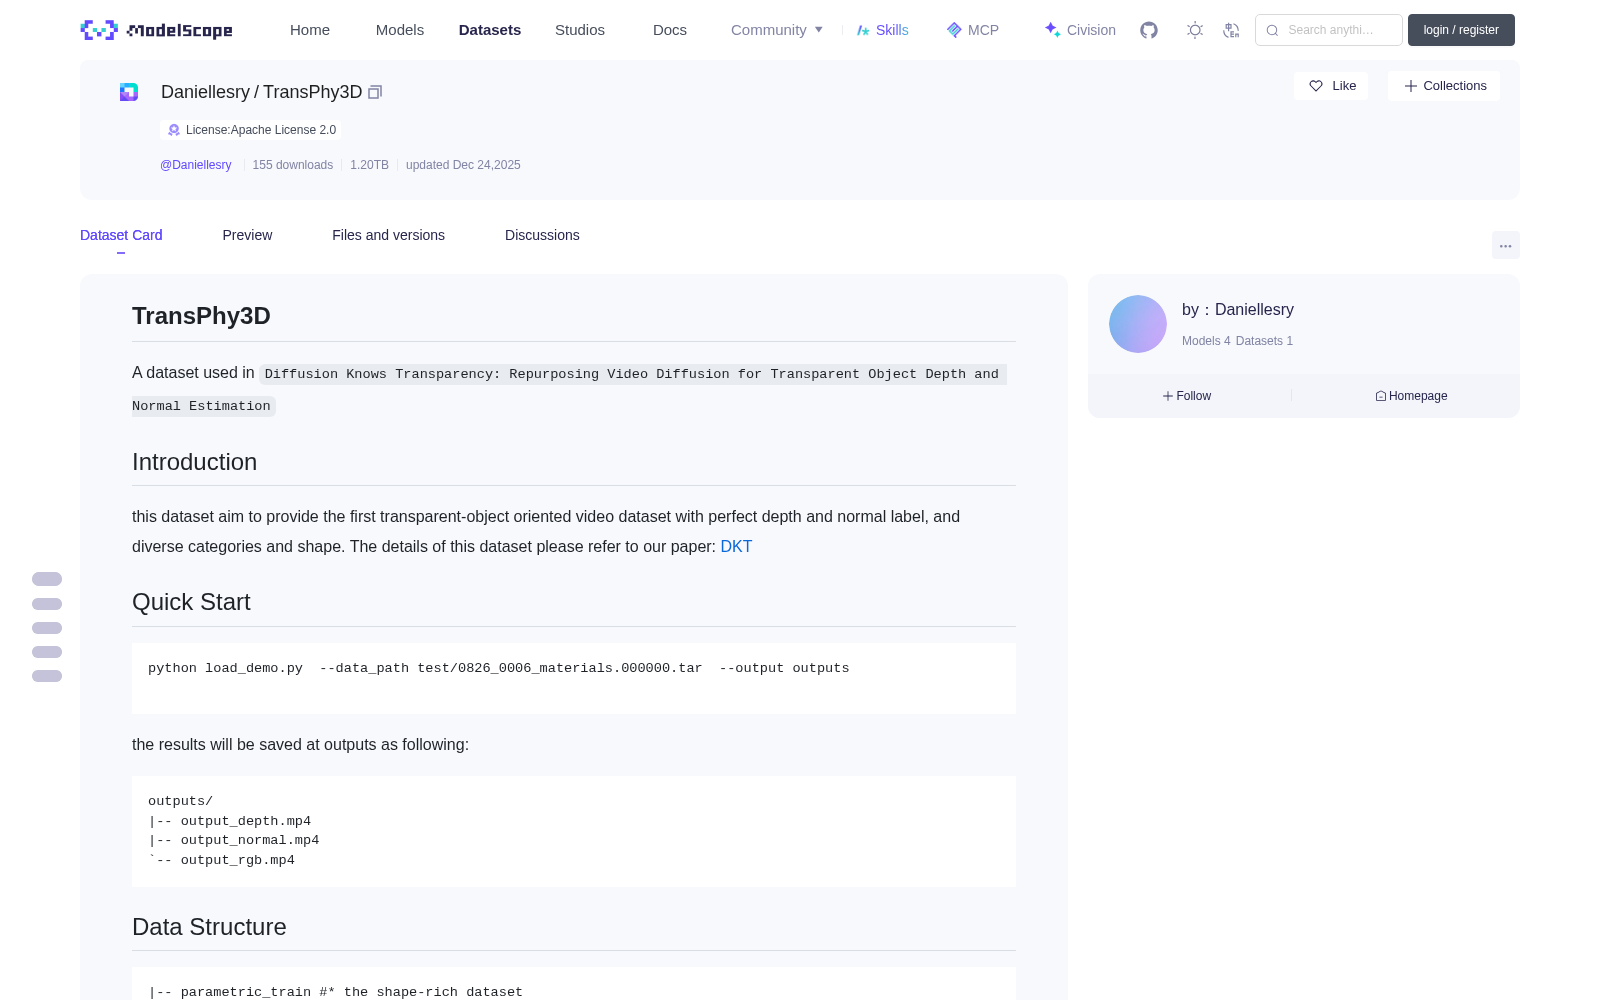Viewport: 1600px width, 1000px height.
Task: Switch site language via translate icon
Action: point(1231,30)
